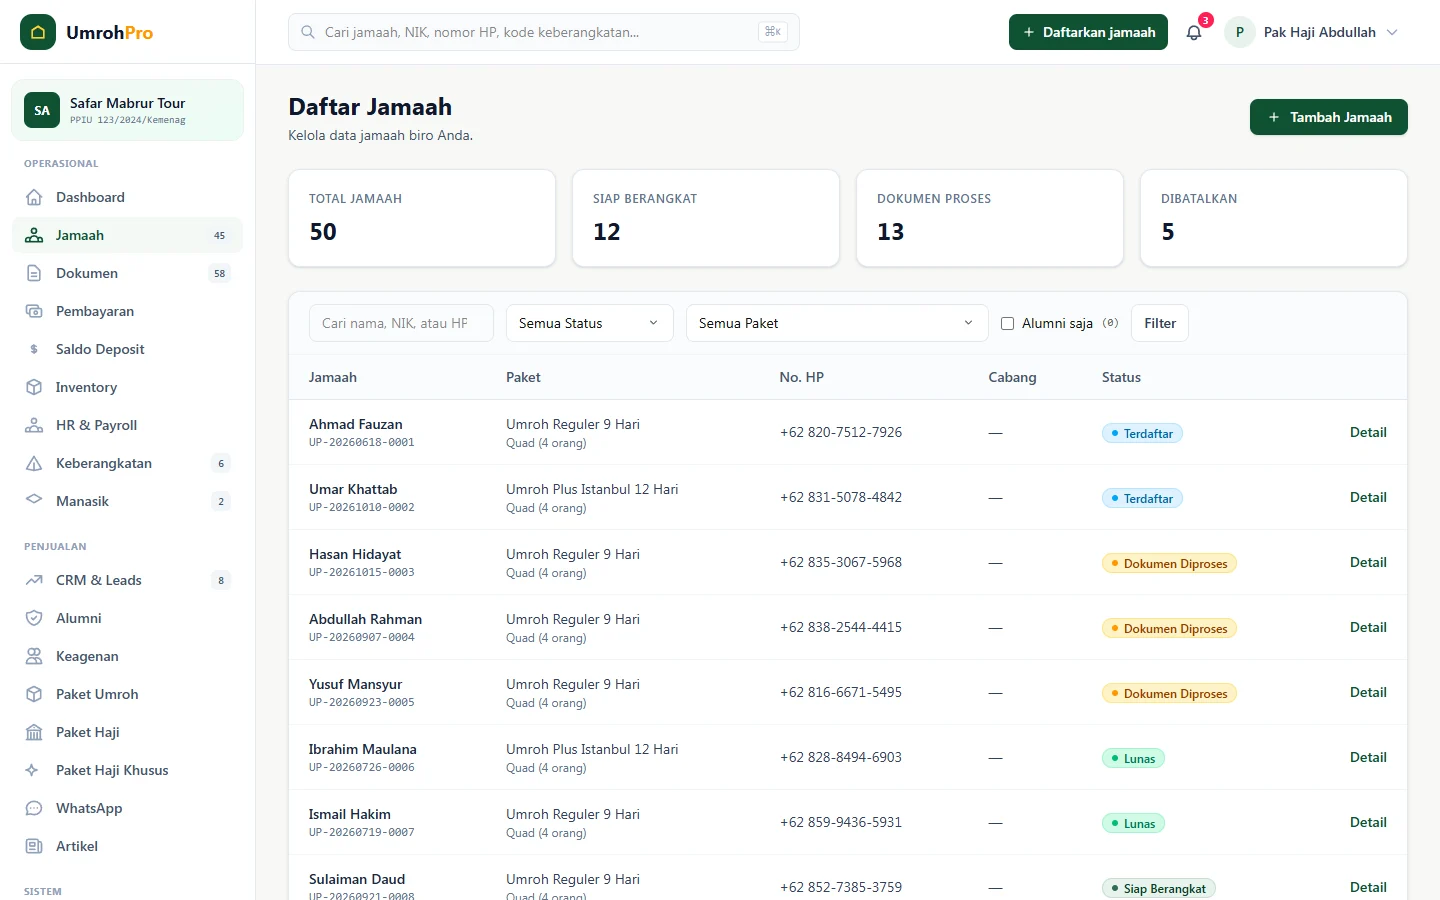
Task: Click the Dashboard home icon
Action: click(x=34, y=197)
